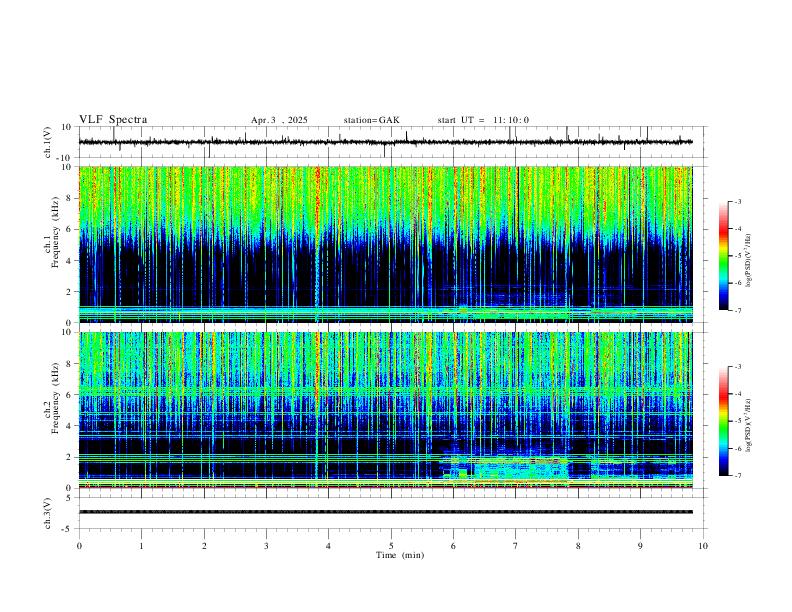Viewport: 792px width, 612px height.
Task: Click the ch.1 spectrogram color scale bar
Action: [x=723, y=256]
